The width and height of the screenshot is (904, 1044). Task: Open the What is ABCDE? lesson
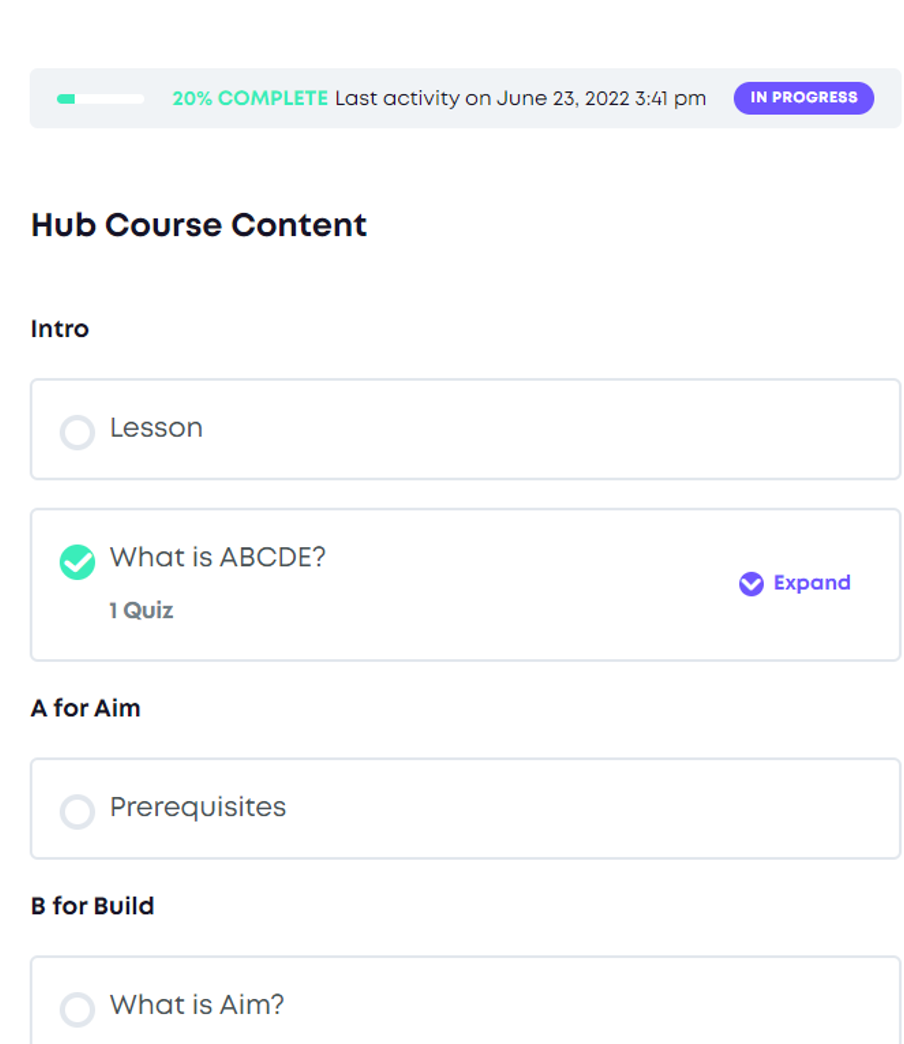point(218,557)
